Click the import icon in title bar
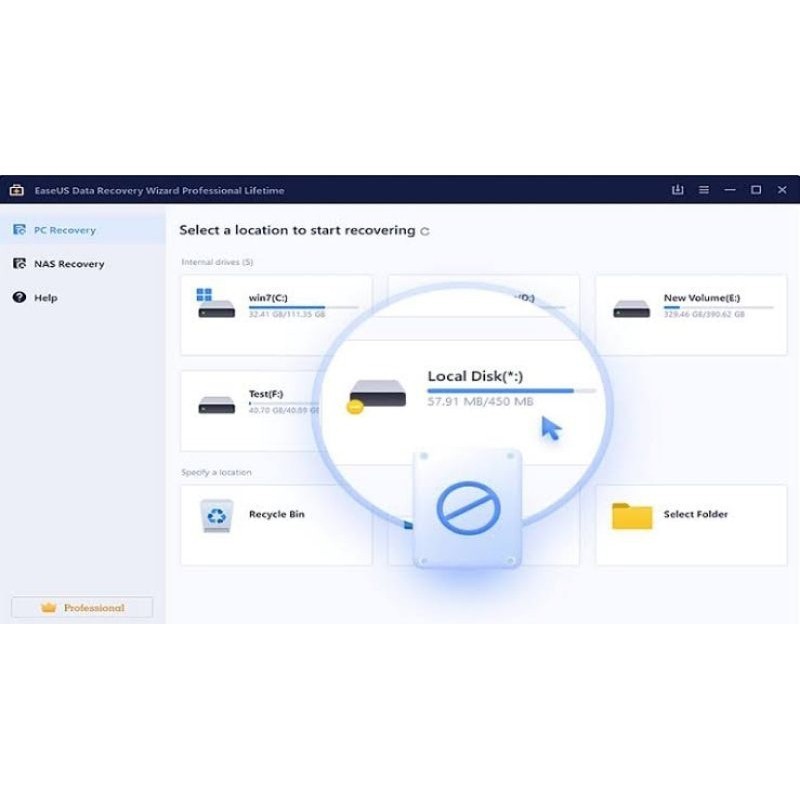This screenshot has width=800, height=800. (x=678, y=190)
